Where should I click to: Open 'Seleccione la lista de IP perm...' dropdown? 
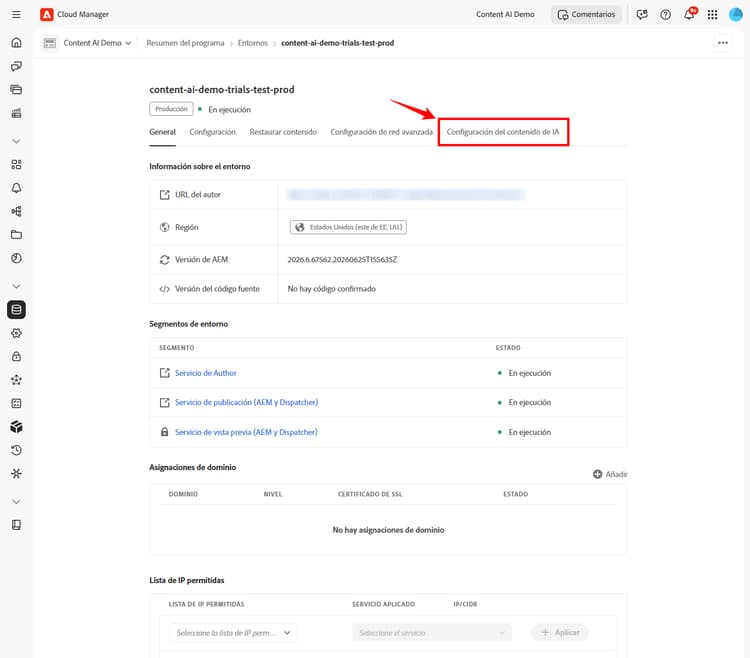click(233, 633)
